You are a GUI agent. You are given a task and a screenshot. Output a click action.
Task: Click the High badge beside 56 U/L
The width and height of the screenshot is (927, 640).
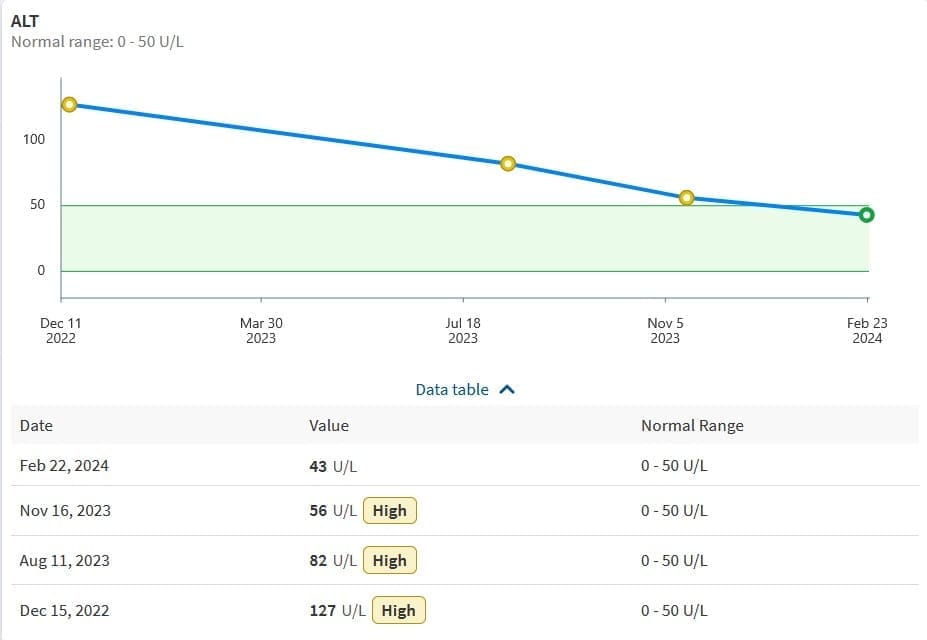(389, 511)
